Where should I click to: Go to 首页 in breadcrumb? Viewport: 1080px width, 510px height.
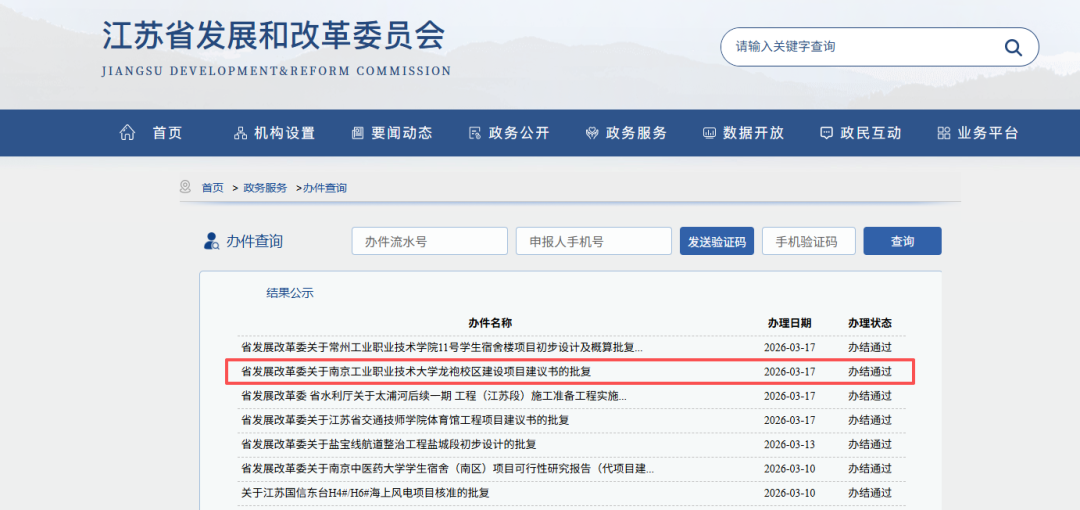pyautogui.click(x=212, y=187)
